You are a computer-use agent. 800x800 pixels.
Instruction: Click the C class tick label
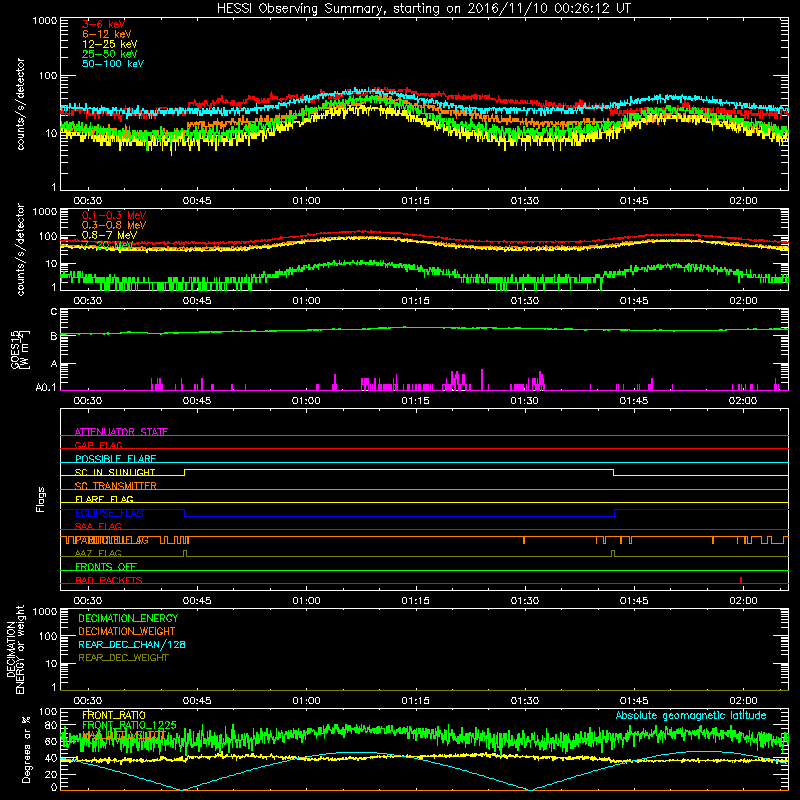(54, 312)
